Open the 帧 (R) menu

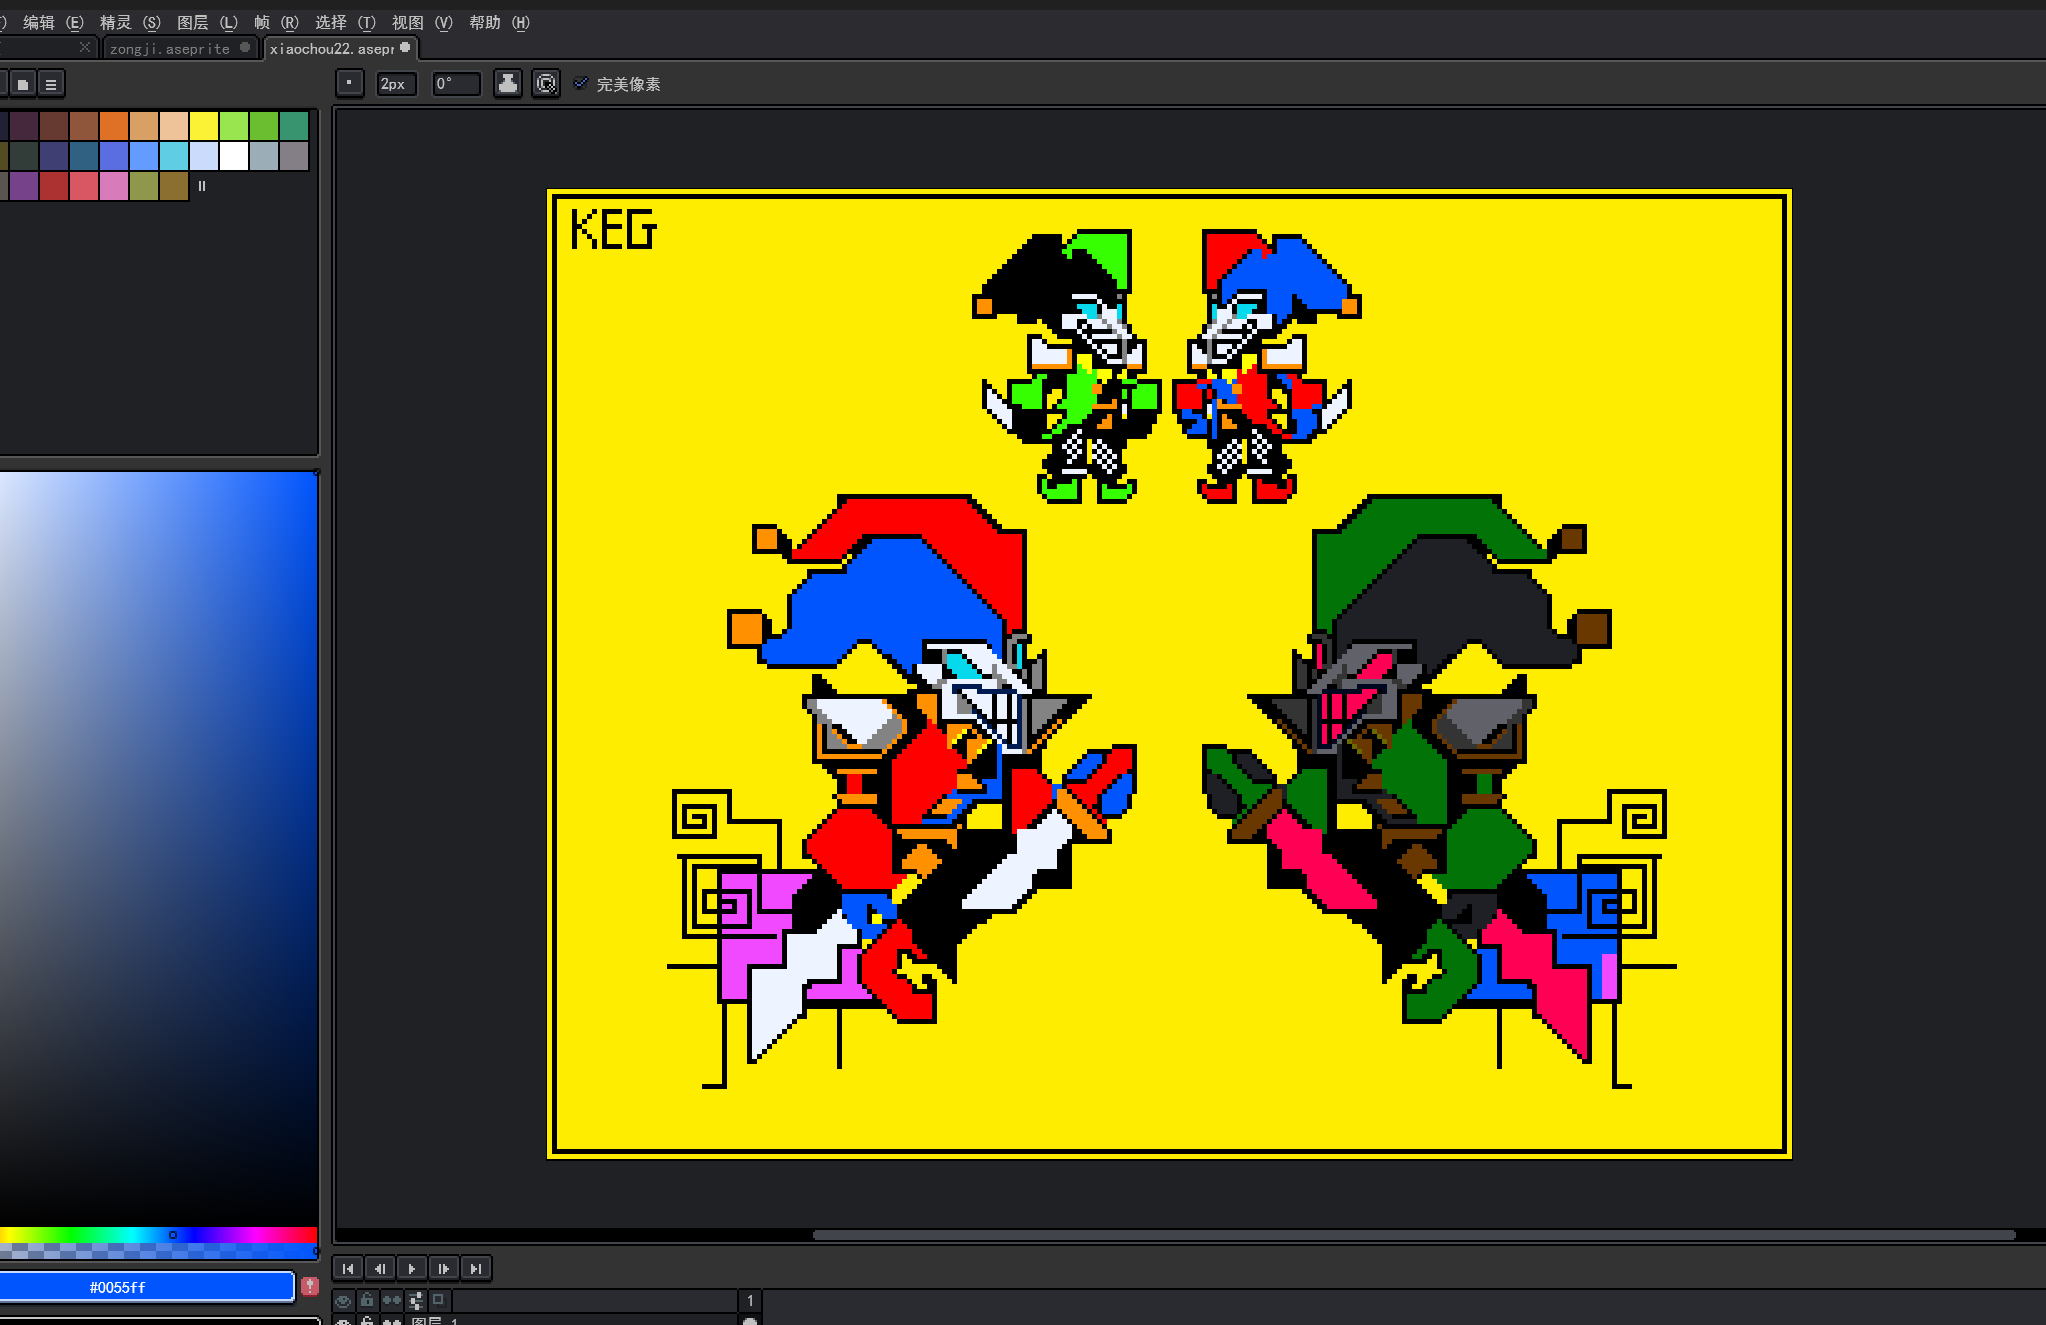coord(276,22)
